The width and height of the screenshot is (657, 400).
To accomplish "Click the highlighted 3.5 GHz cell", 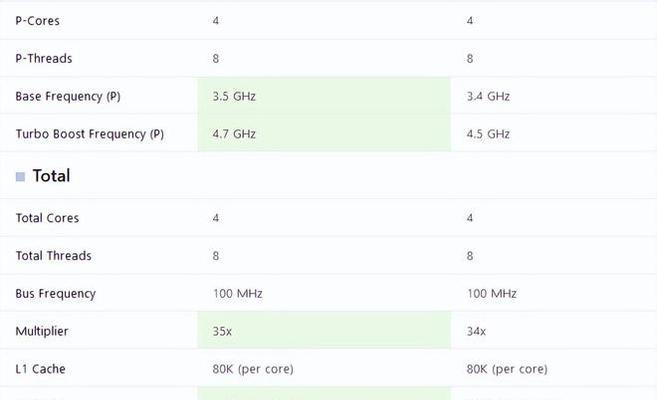I will pyautogui.click(x=324, y=96).
